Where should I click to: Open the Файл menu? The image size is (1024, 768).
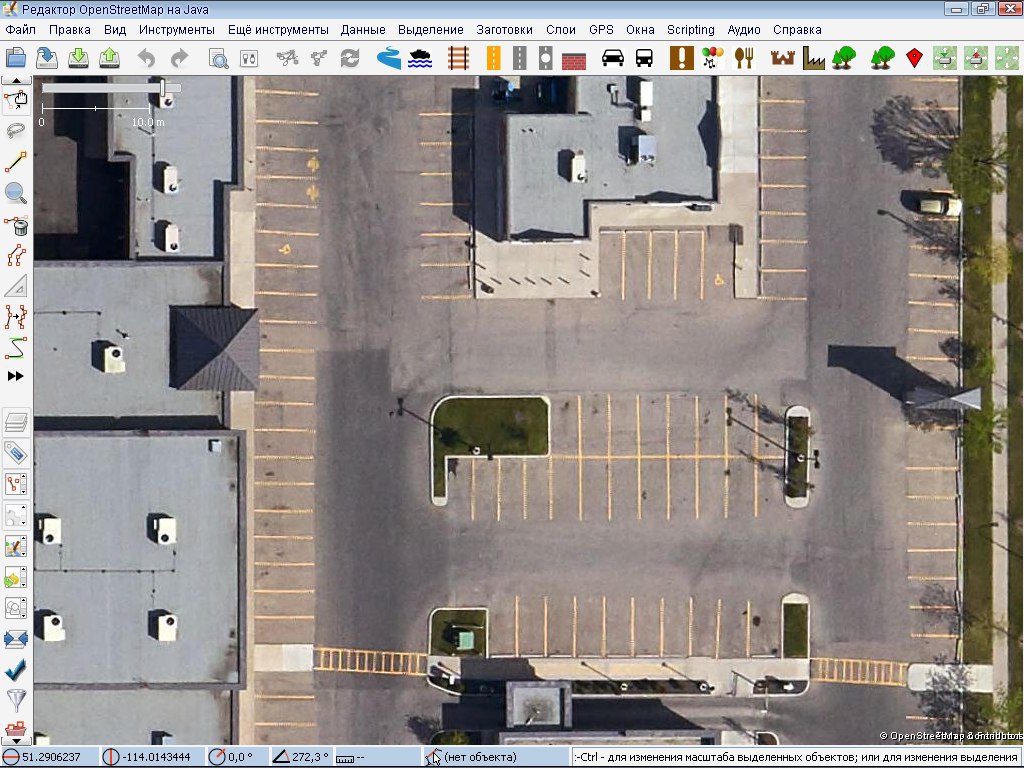(20, 30)
